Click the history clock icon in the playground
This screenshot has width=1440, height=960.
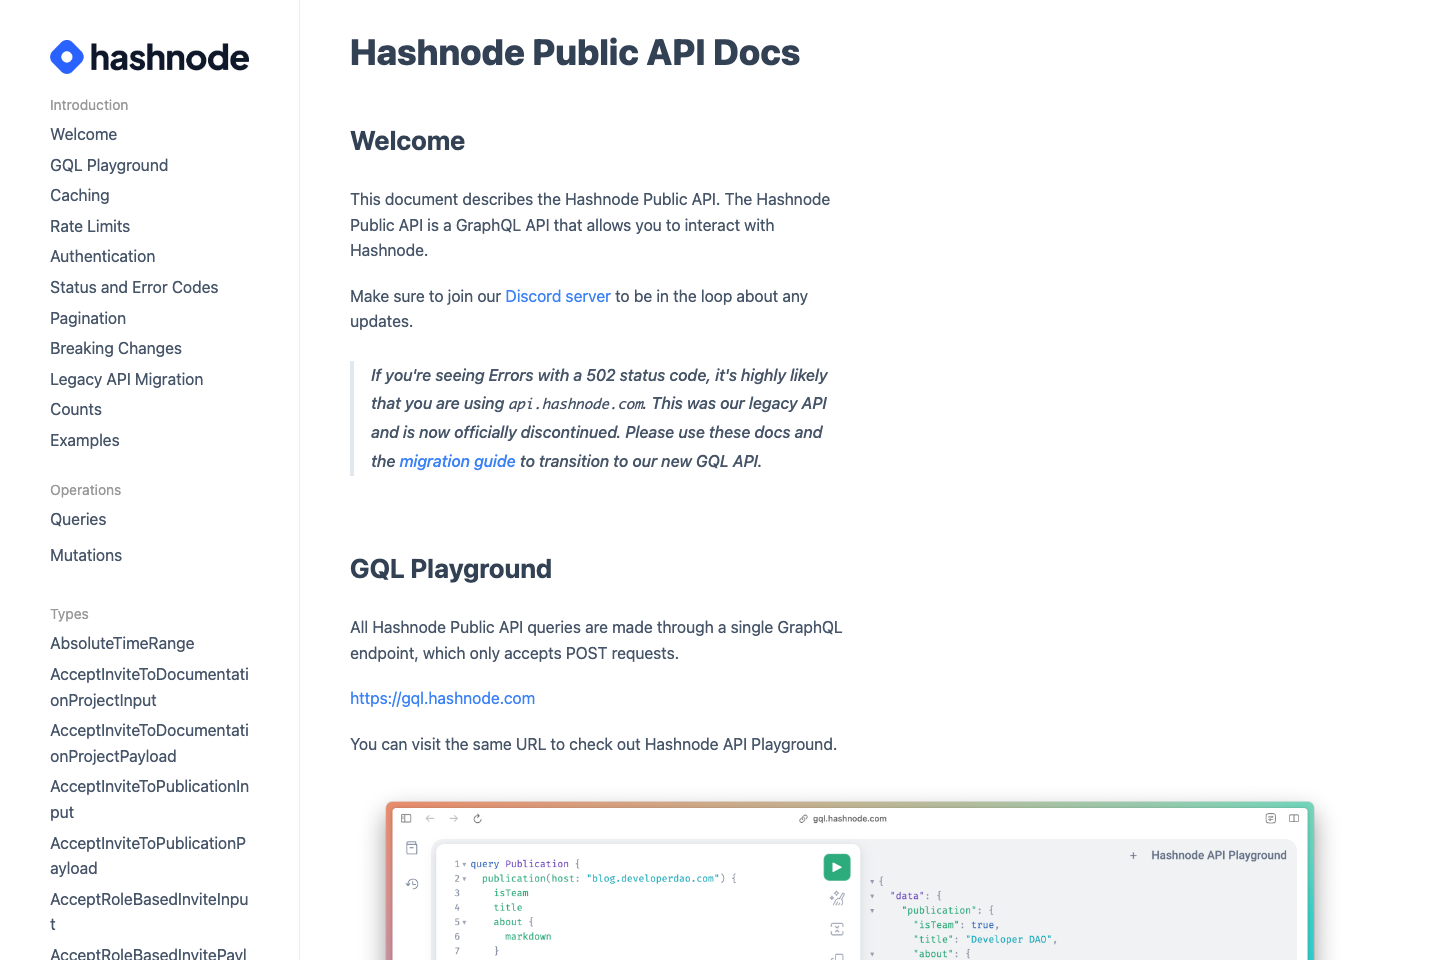tap(412, 883)
